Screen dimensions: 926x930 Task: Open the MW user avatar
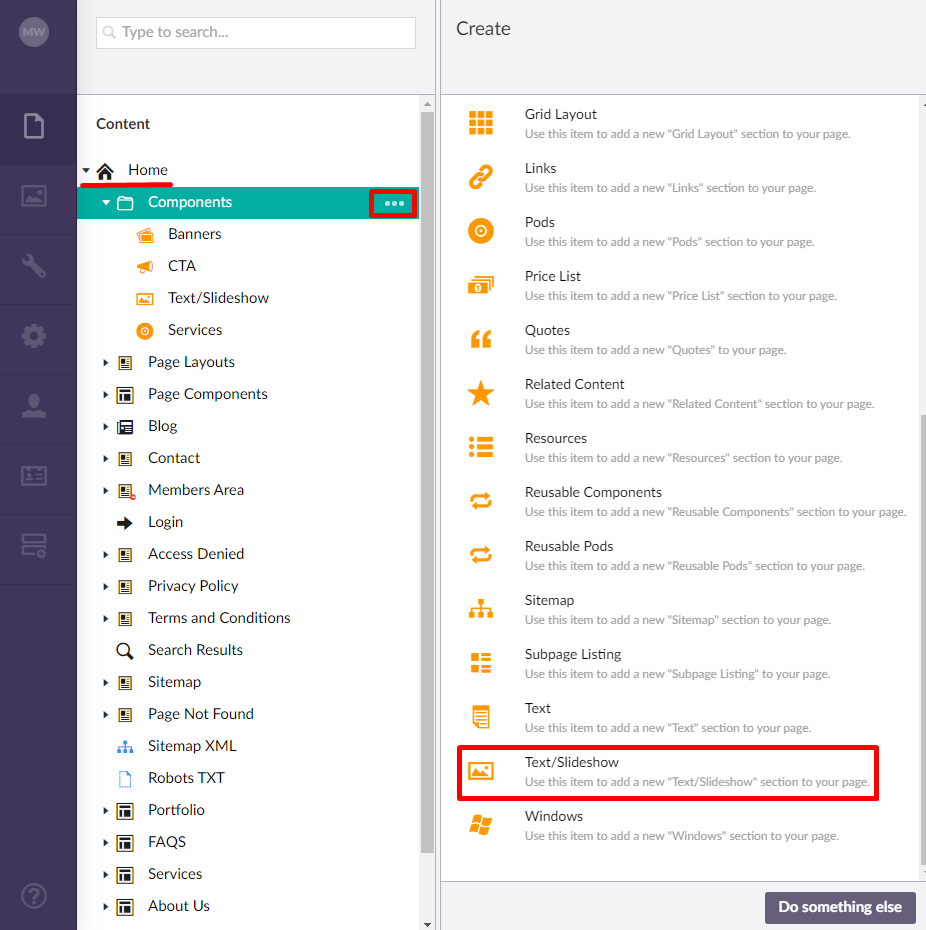[34, 32]
